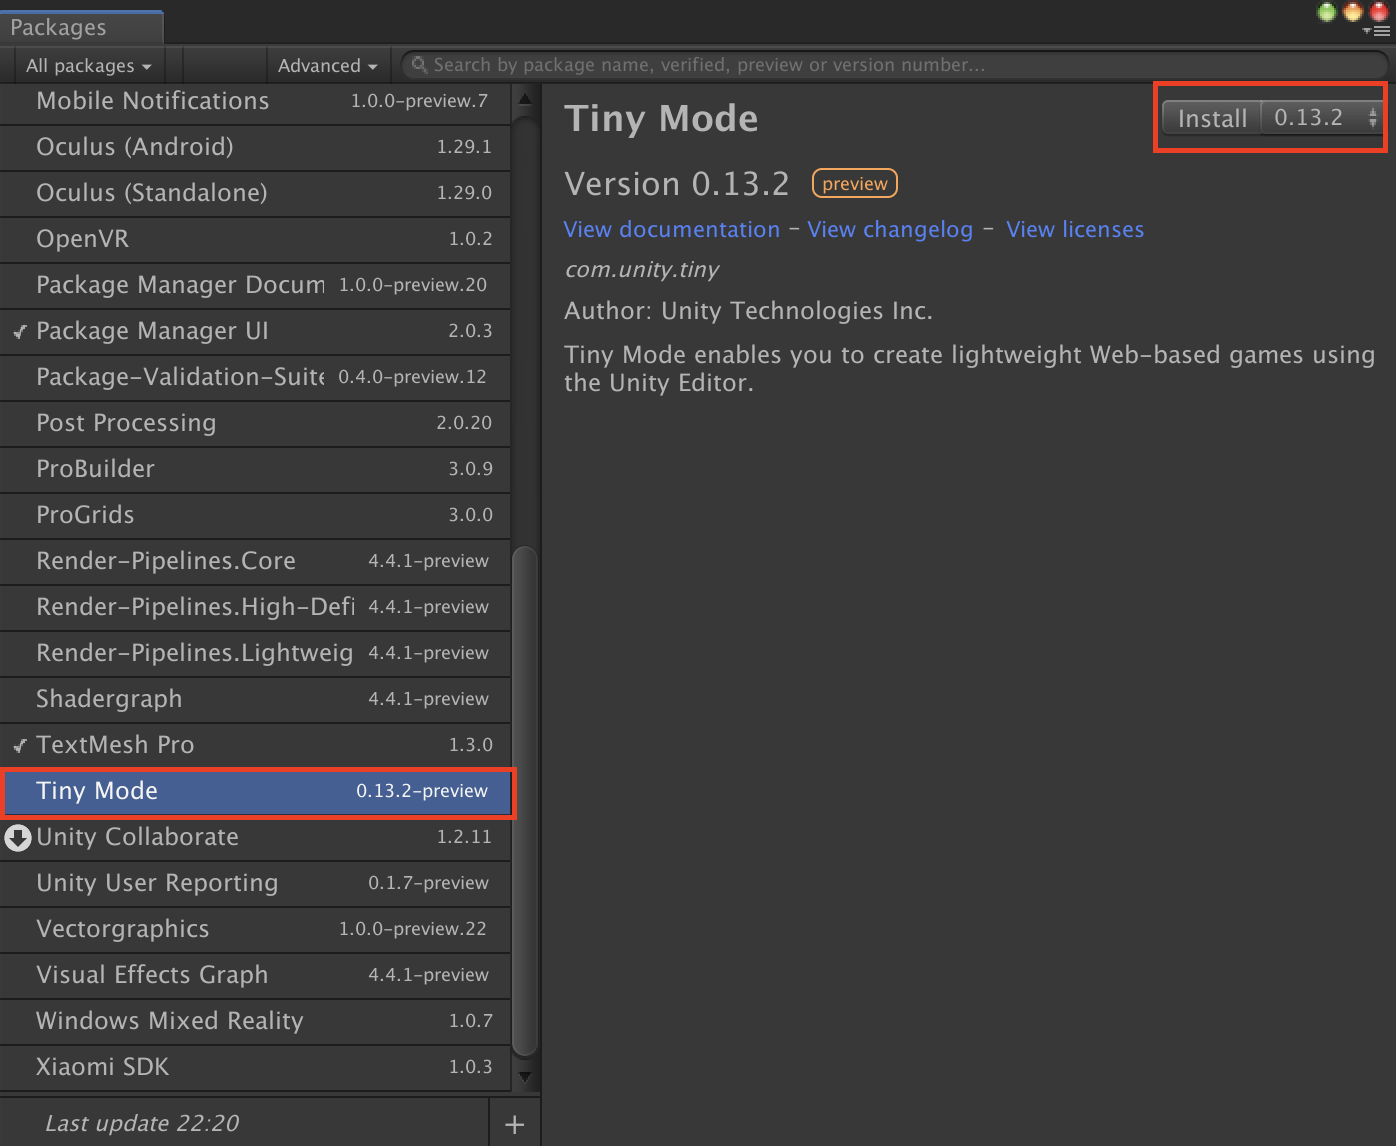Select the Mobile Notifications package
The width and height of the screenshot is (1396, 1146).
coord(255,101)
